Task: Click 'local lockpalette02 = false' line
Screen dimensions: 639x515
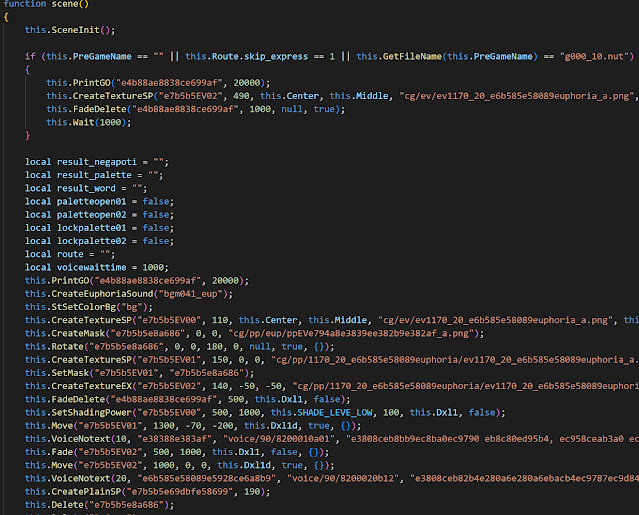Action: 99,241
